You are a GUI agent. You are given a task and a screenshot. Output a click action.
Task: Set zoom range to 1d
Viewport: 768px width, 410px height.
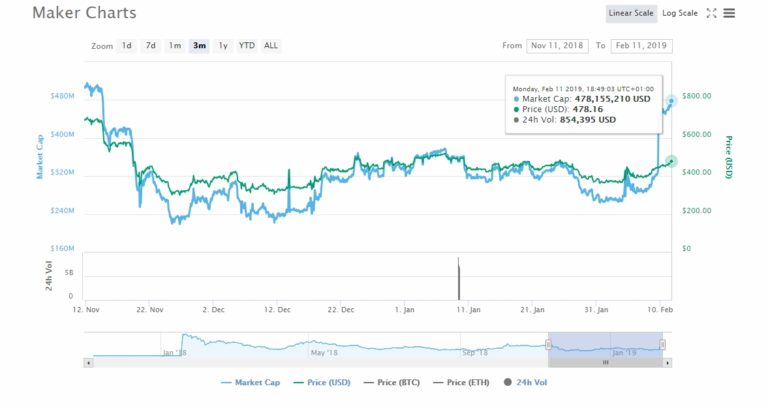point(127,46)
